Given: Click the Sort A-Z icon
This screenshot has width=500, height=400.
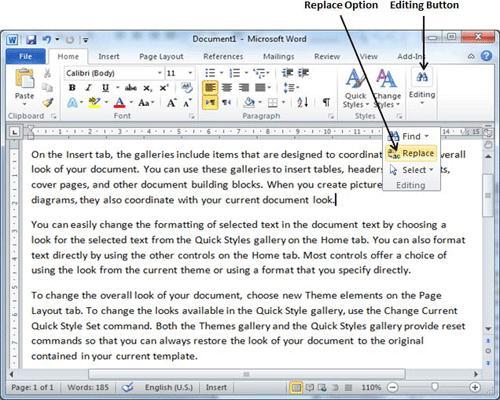Looking at the screenshot, I should point(303,102).
